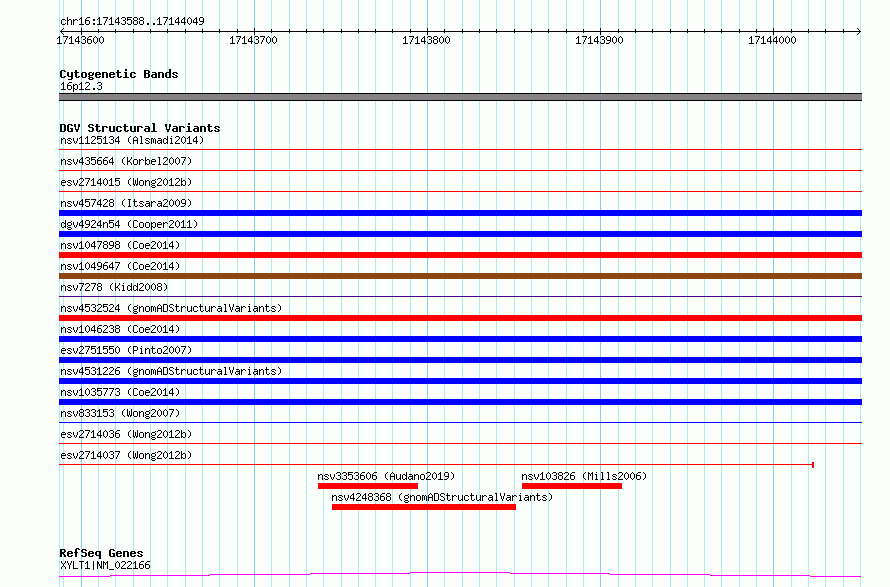Click the XYLT1|NM_022166 gene label
The image size is (890, 587).
pyautogui.click(x=106, y=565)
